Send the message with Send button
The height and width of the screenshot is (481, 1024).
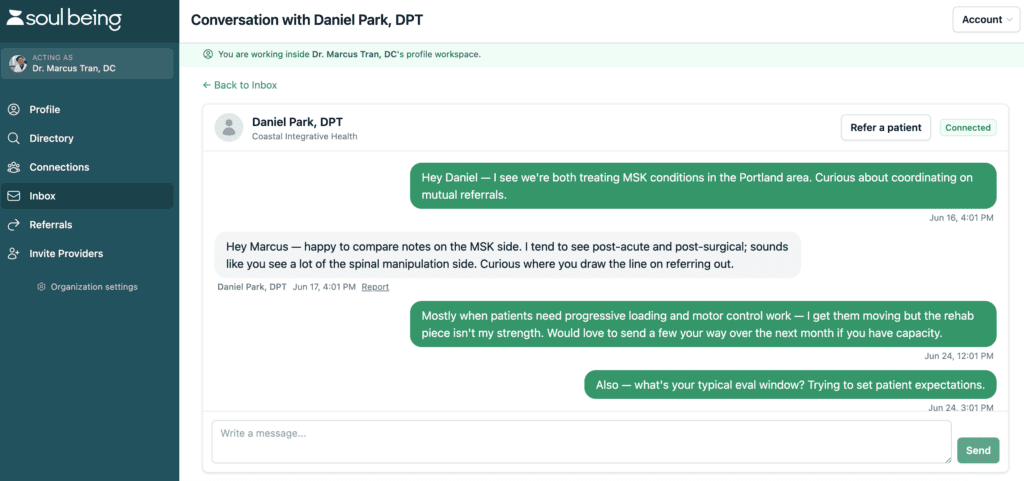(978, 450)
